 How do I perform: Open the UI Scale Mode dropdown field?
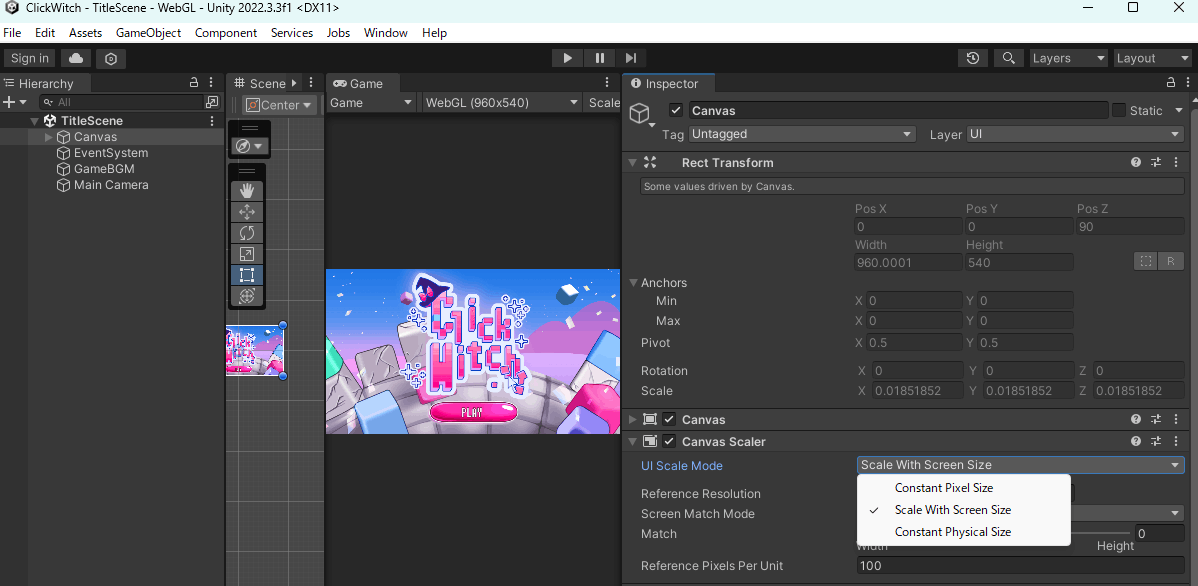(1021, 465)
